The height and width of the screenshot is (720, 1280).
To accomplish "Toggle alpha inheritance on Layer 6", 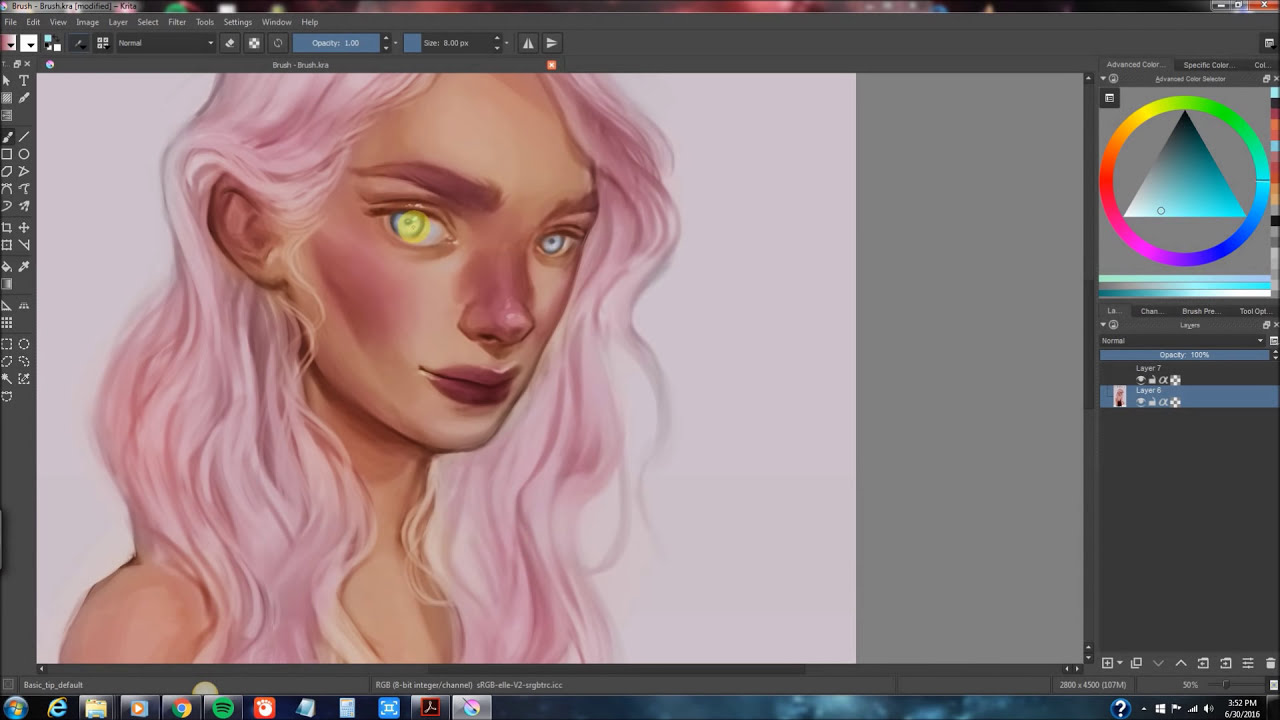I will coord(1163,402).
